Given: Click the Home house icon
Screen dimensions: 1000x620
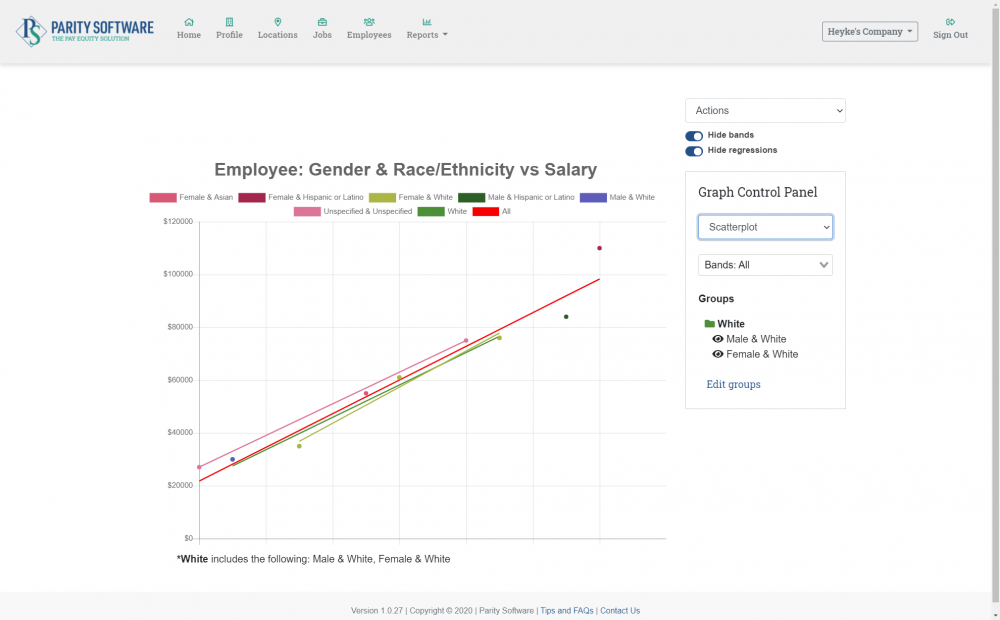Looking at the screenshot, I should click(189, 22).
